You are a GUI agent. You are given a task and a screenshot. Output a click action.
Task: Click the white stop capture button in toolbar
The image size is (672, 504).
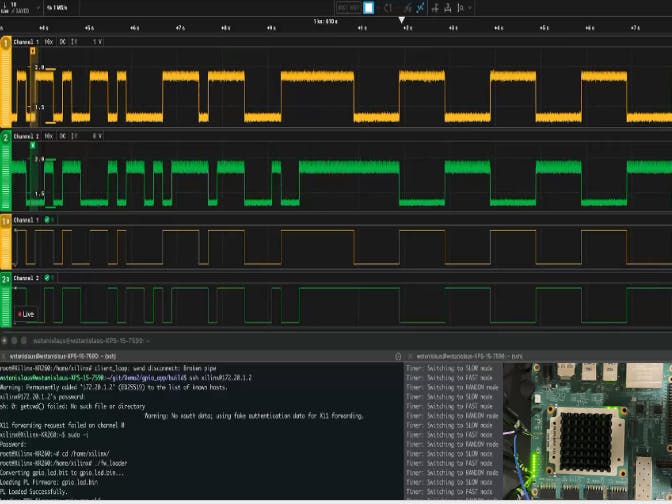tap(368, 8)
